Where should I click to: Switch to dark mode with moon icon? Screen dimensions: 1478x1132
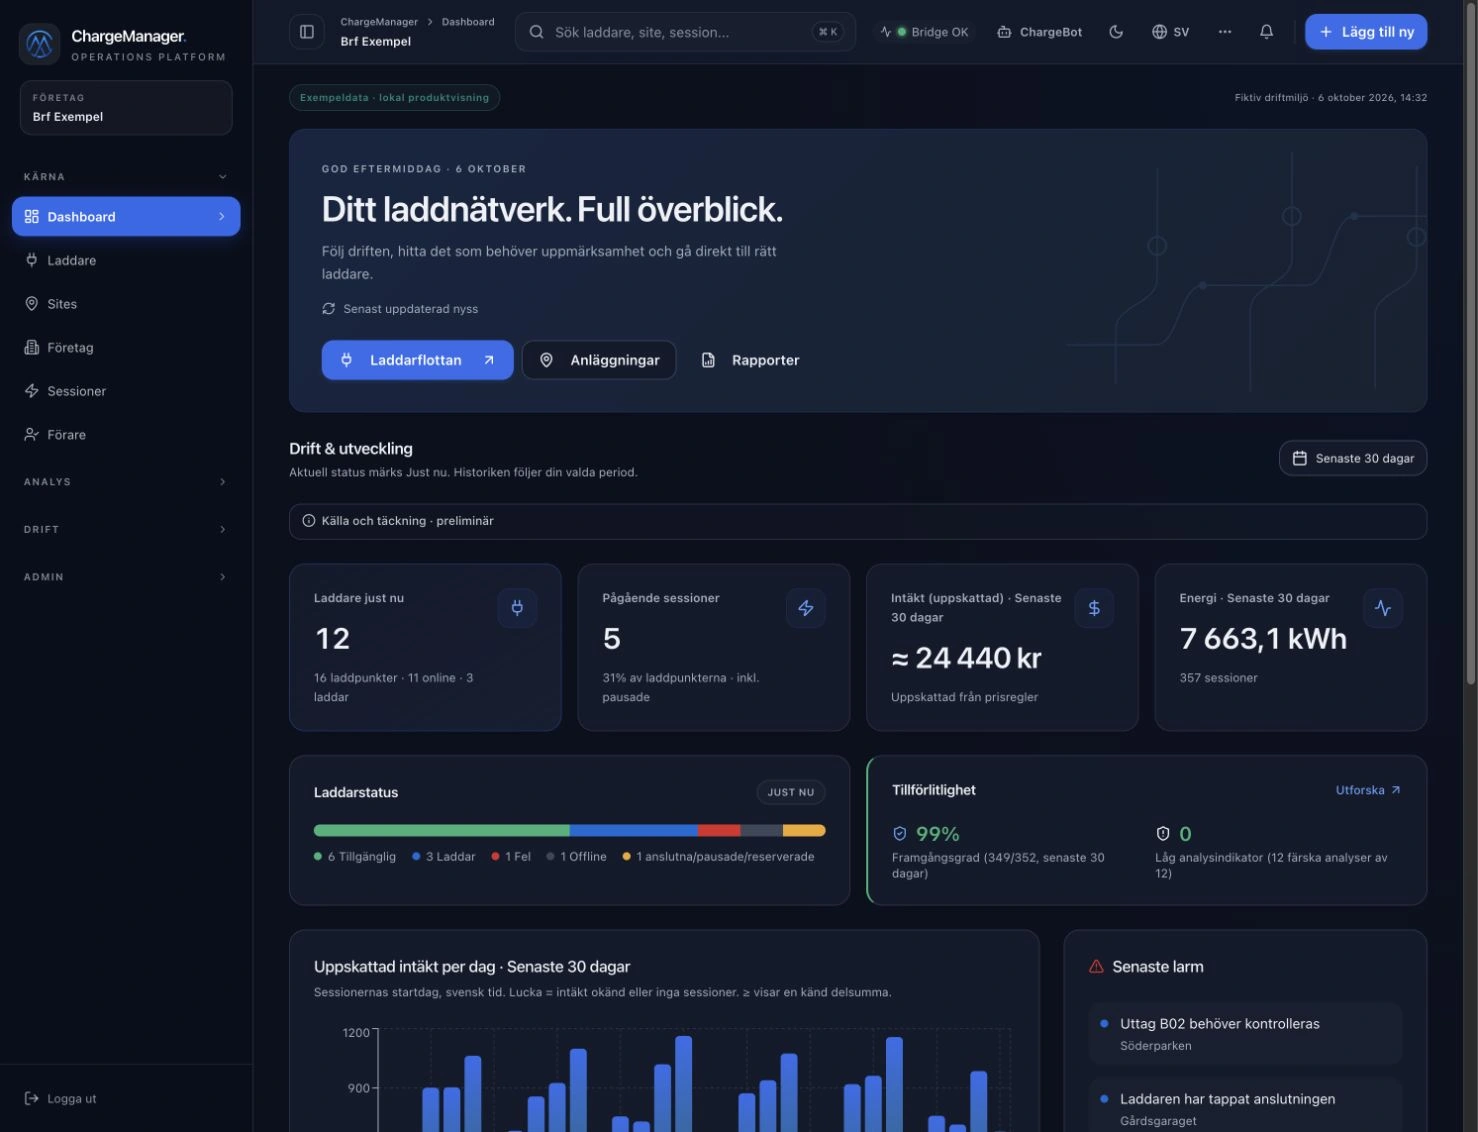tap(1116, 32)
